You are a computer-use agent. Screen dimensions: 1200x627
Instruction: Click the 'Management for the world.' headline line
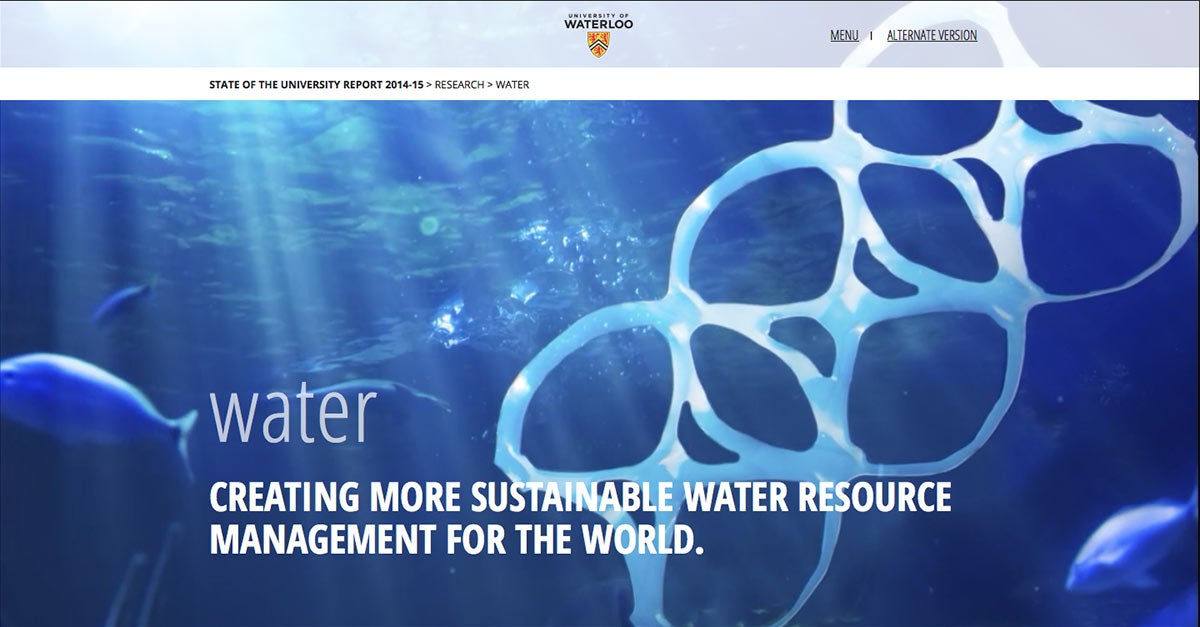pos(456,540)
